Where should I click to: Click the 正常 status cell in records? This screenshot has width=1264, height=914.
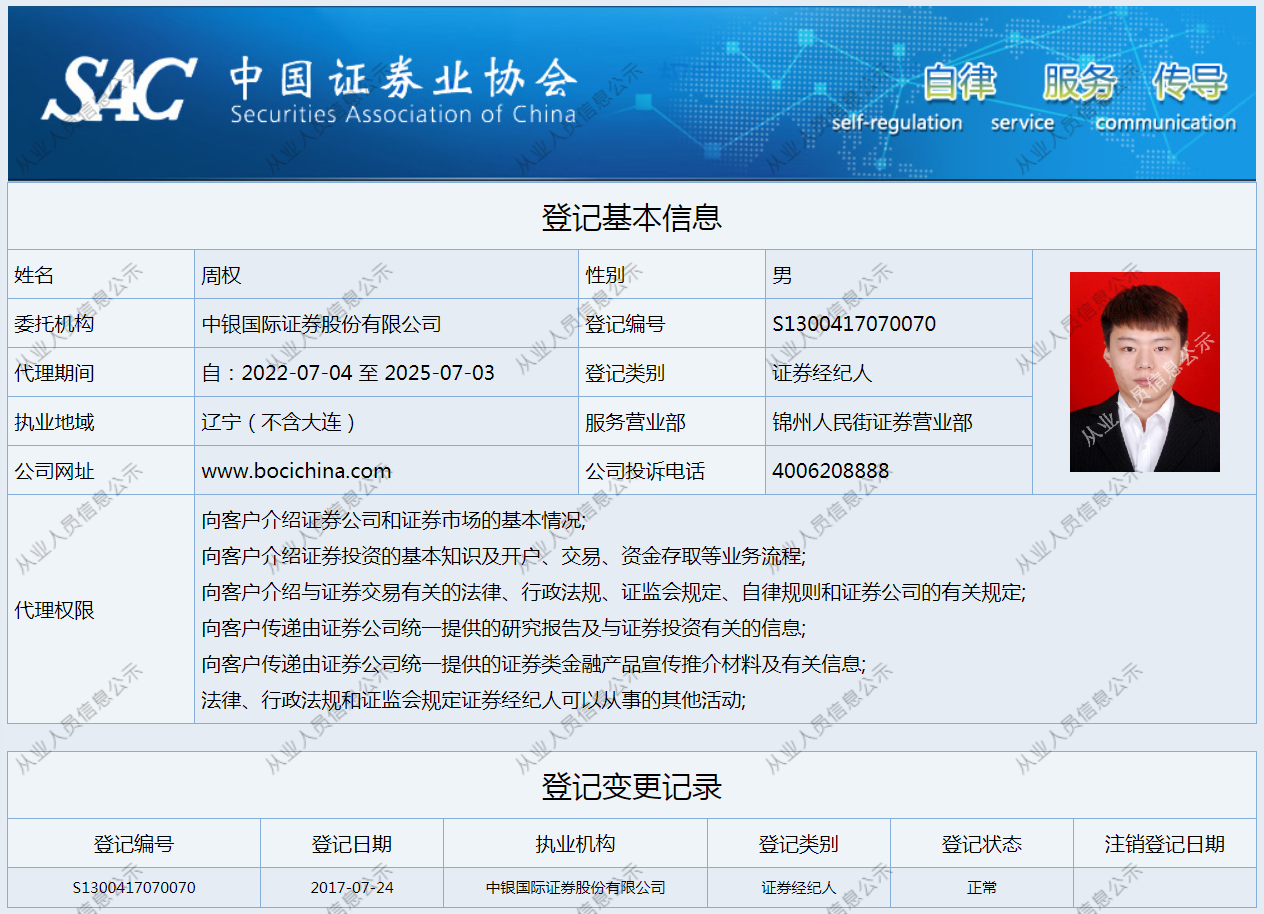coord(981,888)
